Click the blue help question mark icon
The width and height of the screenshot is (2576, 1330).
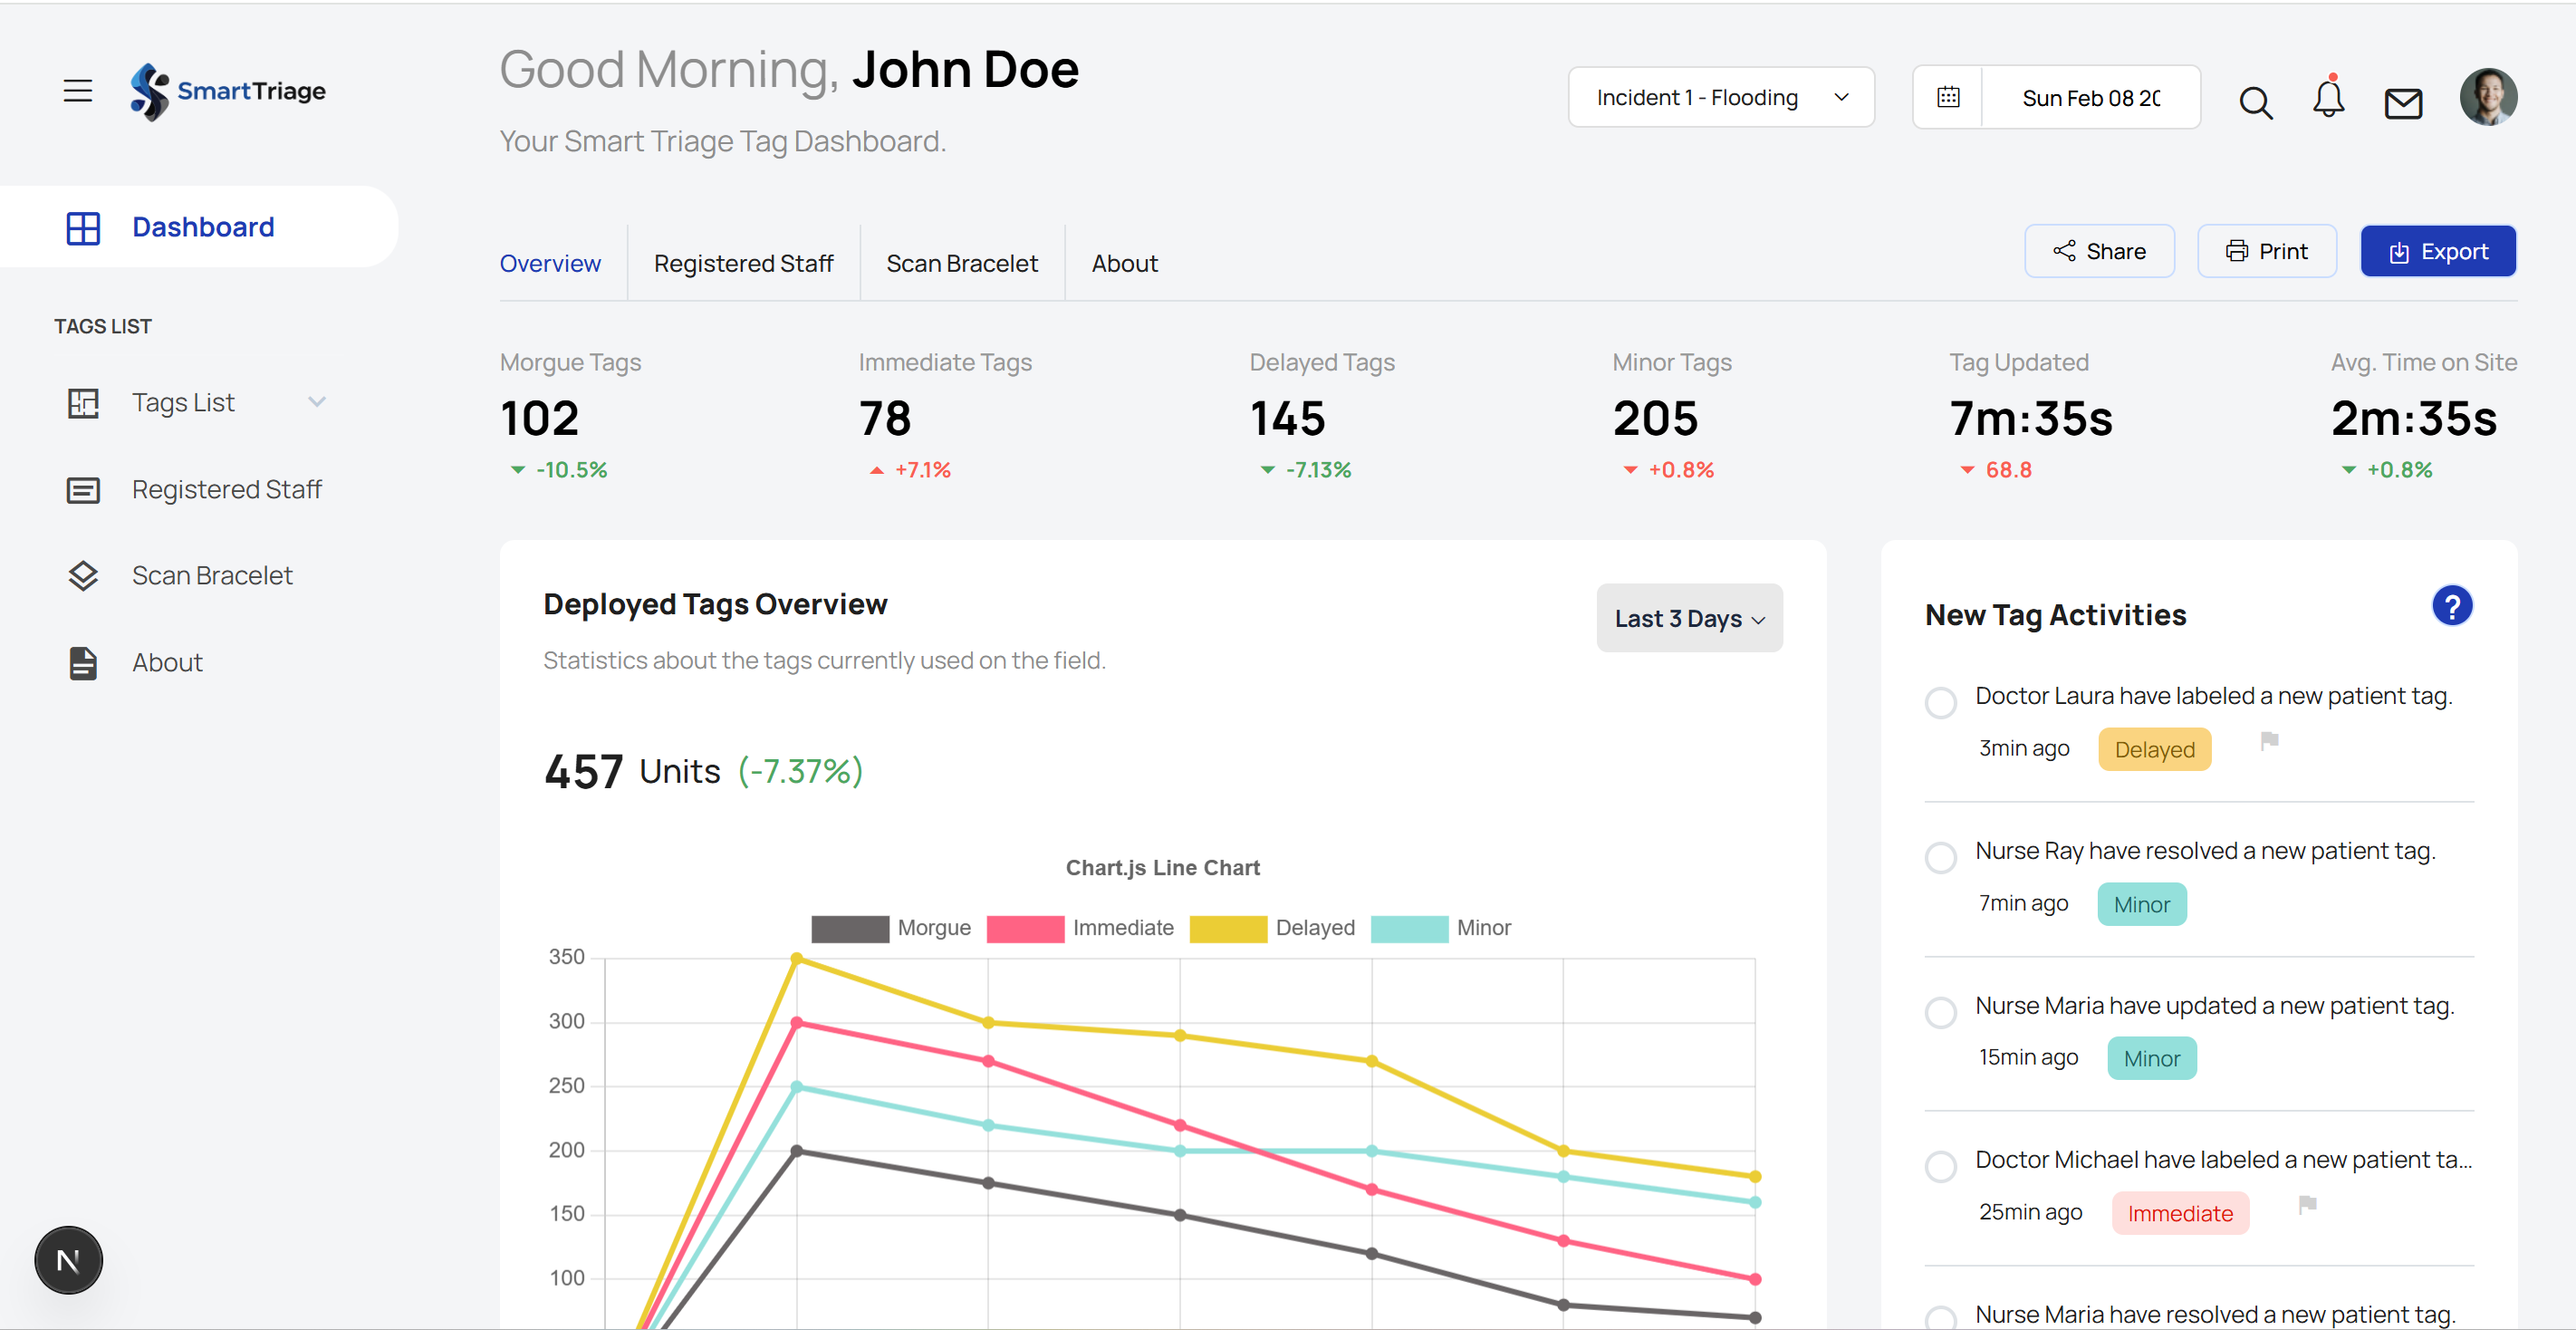pos(2451,606)
